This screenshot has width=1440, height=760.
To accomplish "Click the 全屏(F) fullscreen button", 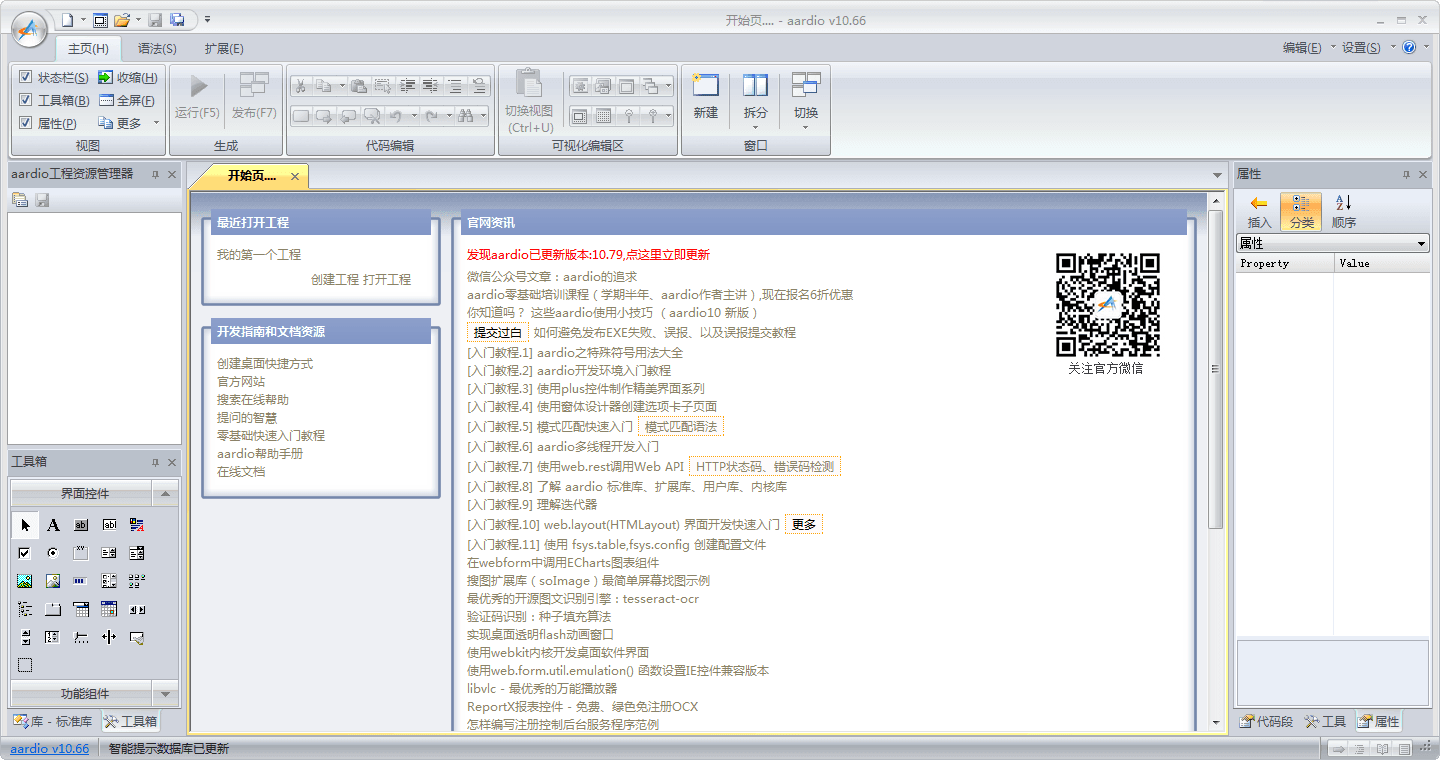I will tap(127, 100).
